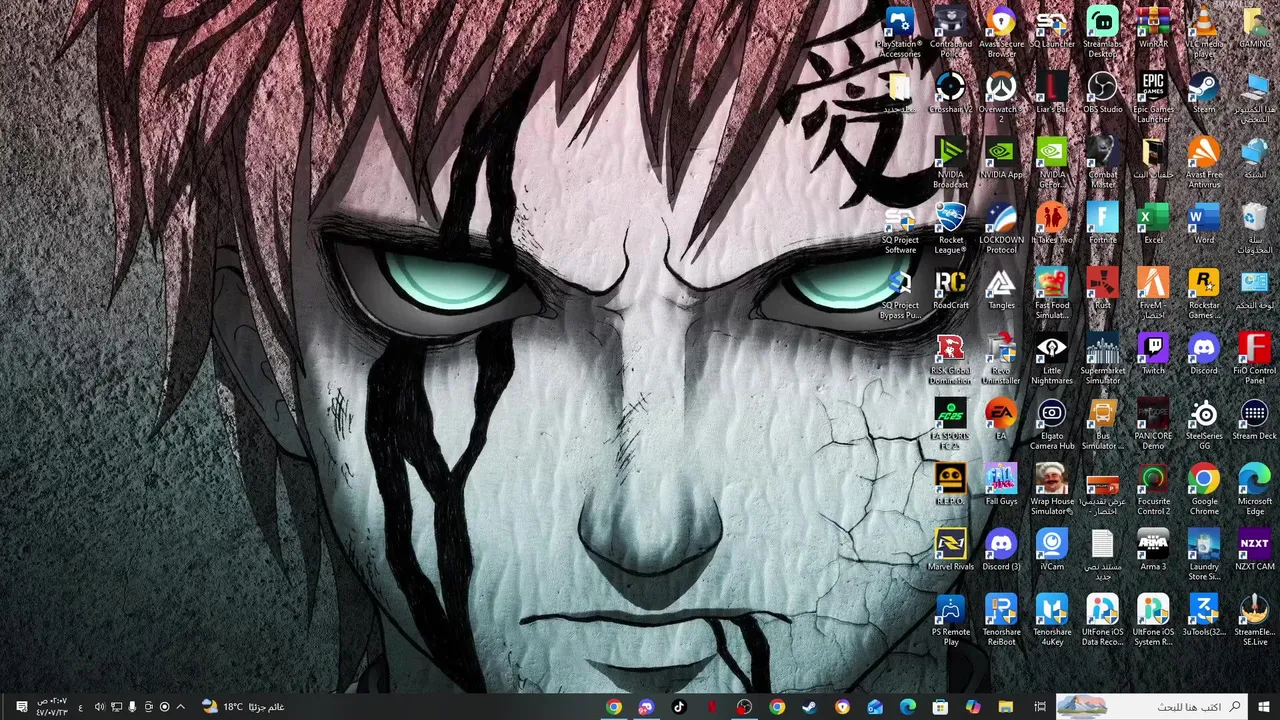Open Steam desktop shortcut
This screenshot has width=1280, height=720.
click(1204, 93)
